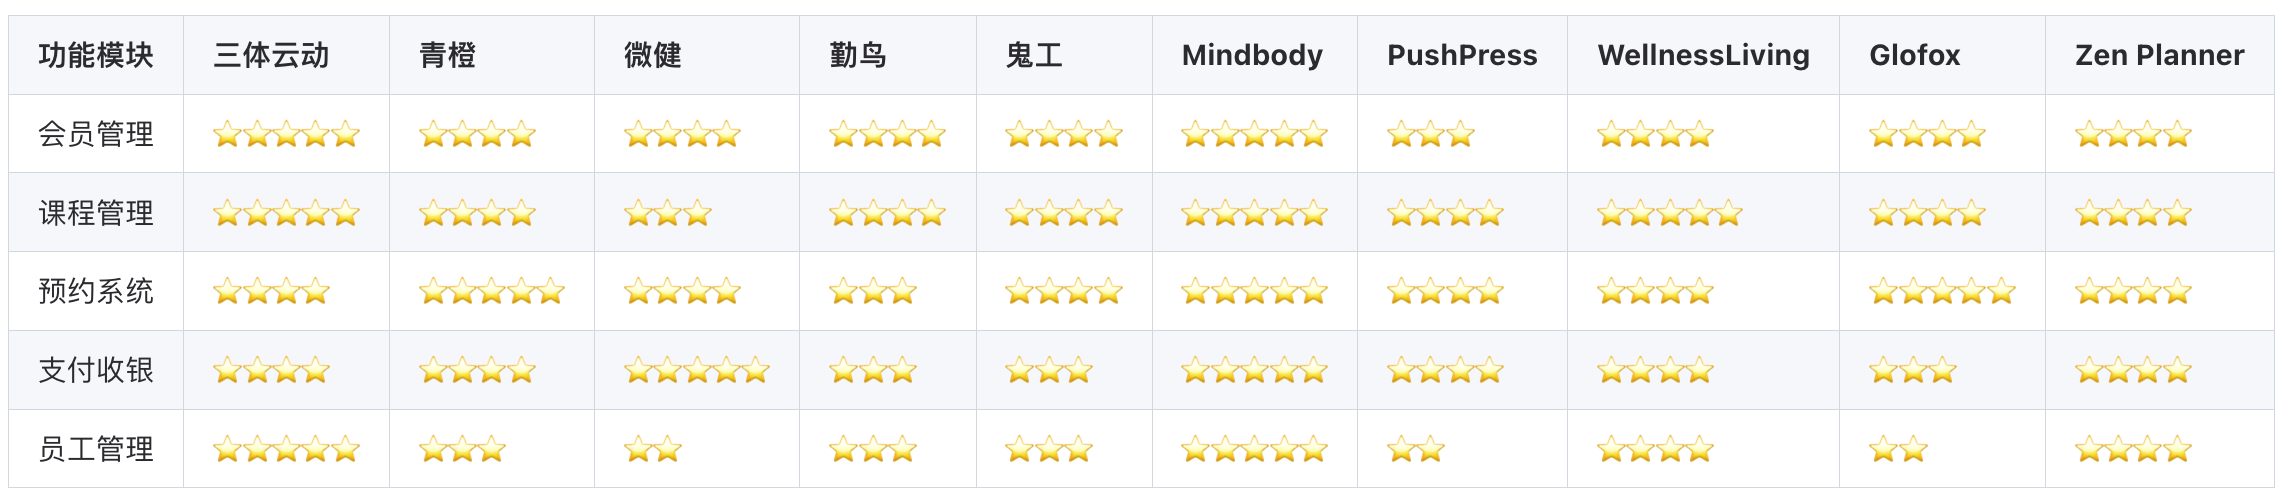Click the Glofox column header
This screenshot has width=2288, height=498.
point(1914,55)
